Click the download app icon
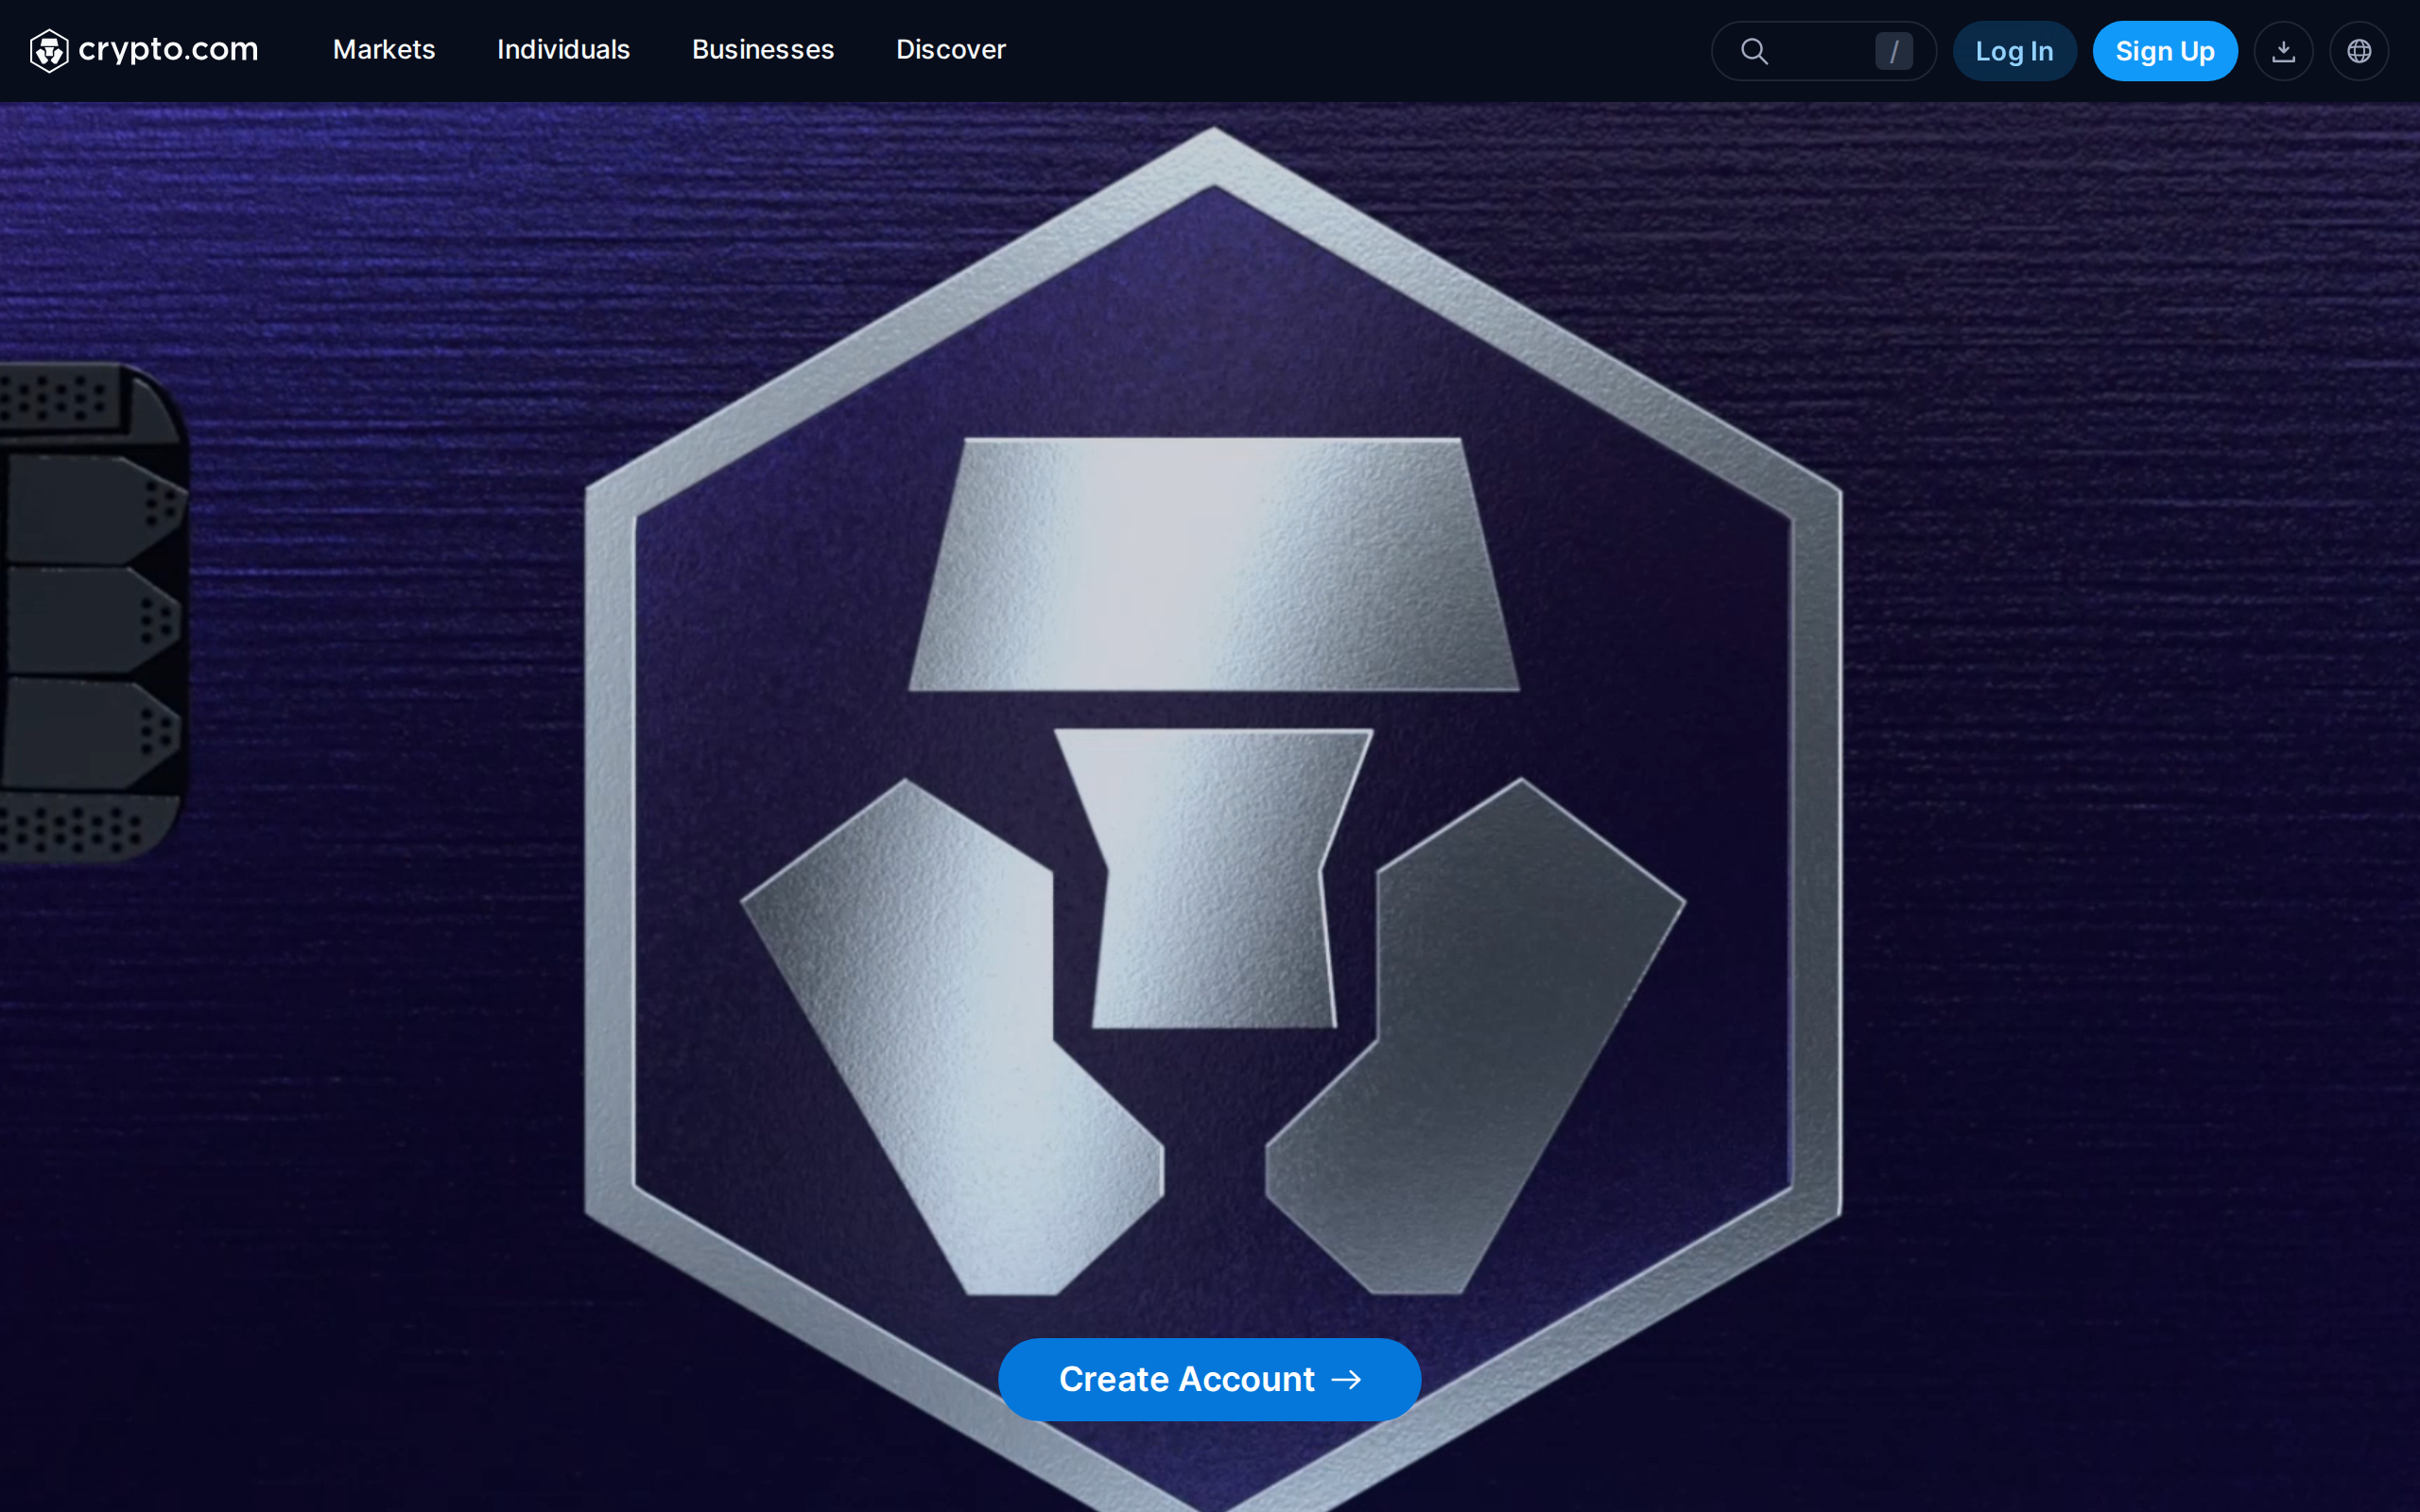The width and height of the screenshot is (2420, 1512). click(2283, 51)
